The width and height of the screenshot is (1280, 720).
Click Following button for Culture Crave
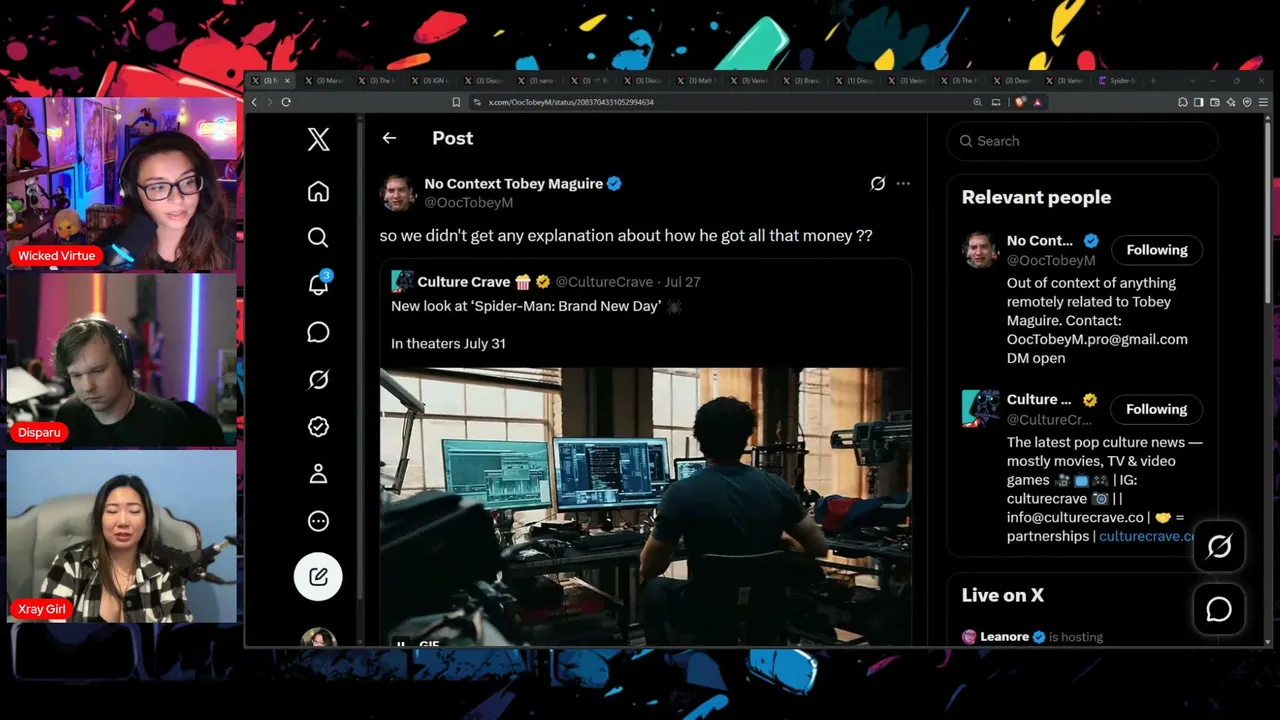1157,409
